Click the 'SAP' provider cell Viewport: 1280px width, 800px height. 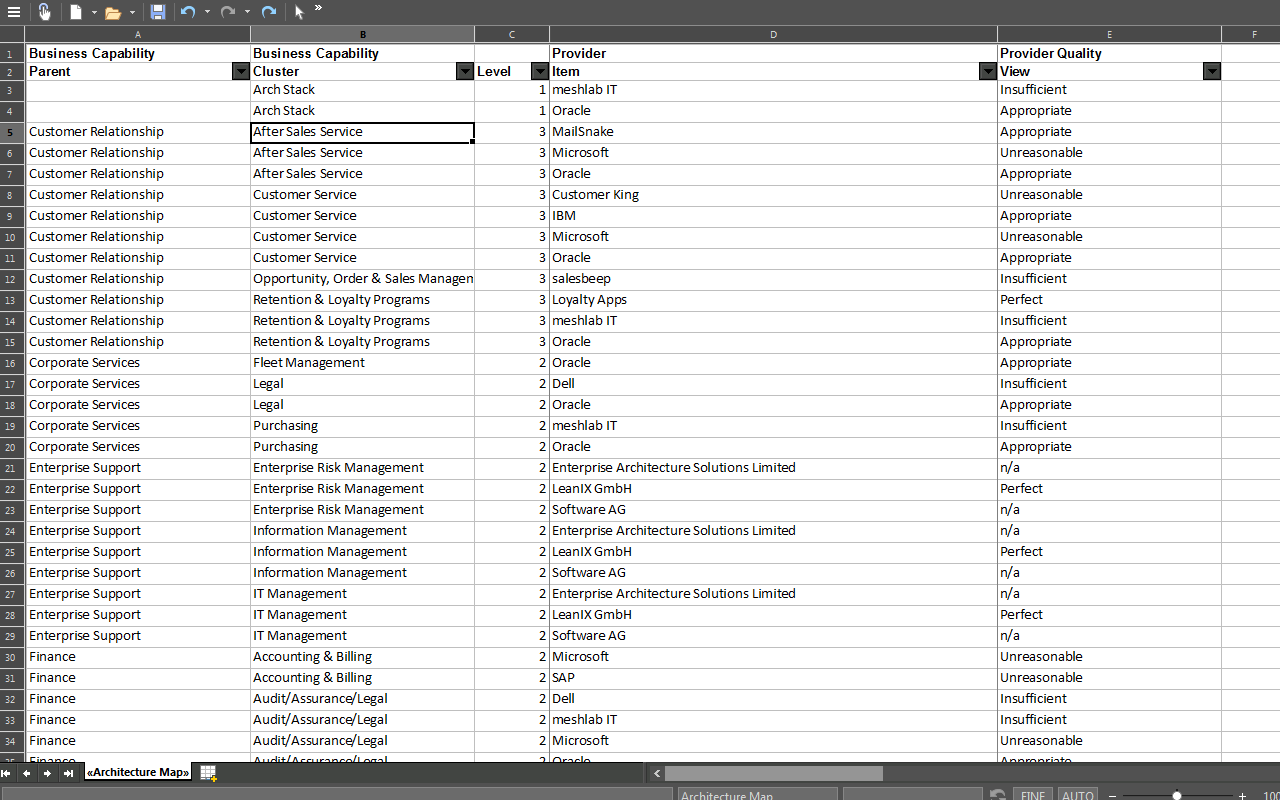tap(773, 678)
